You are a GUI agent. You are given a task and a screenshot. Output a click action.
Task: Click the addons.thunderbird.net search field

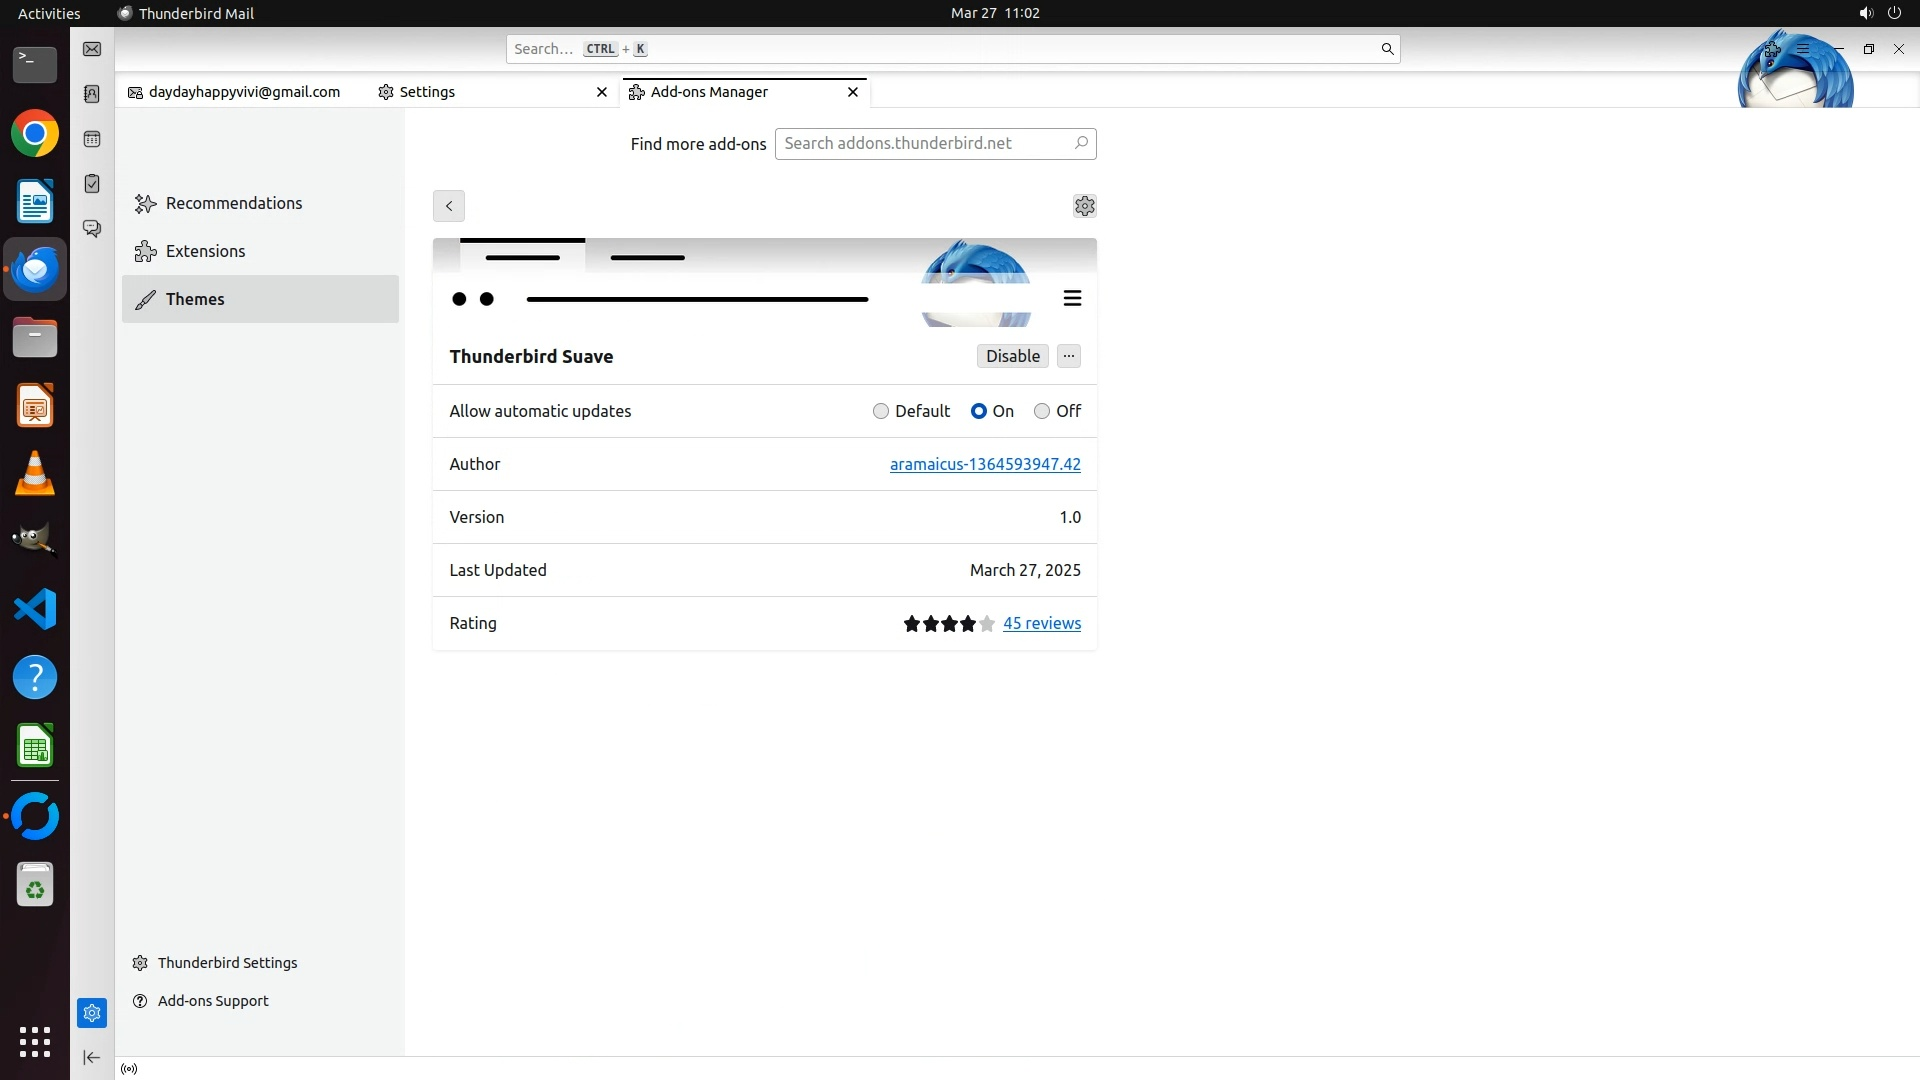pos(925,144)
